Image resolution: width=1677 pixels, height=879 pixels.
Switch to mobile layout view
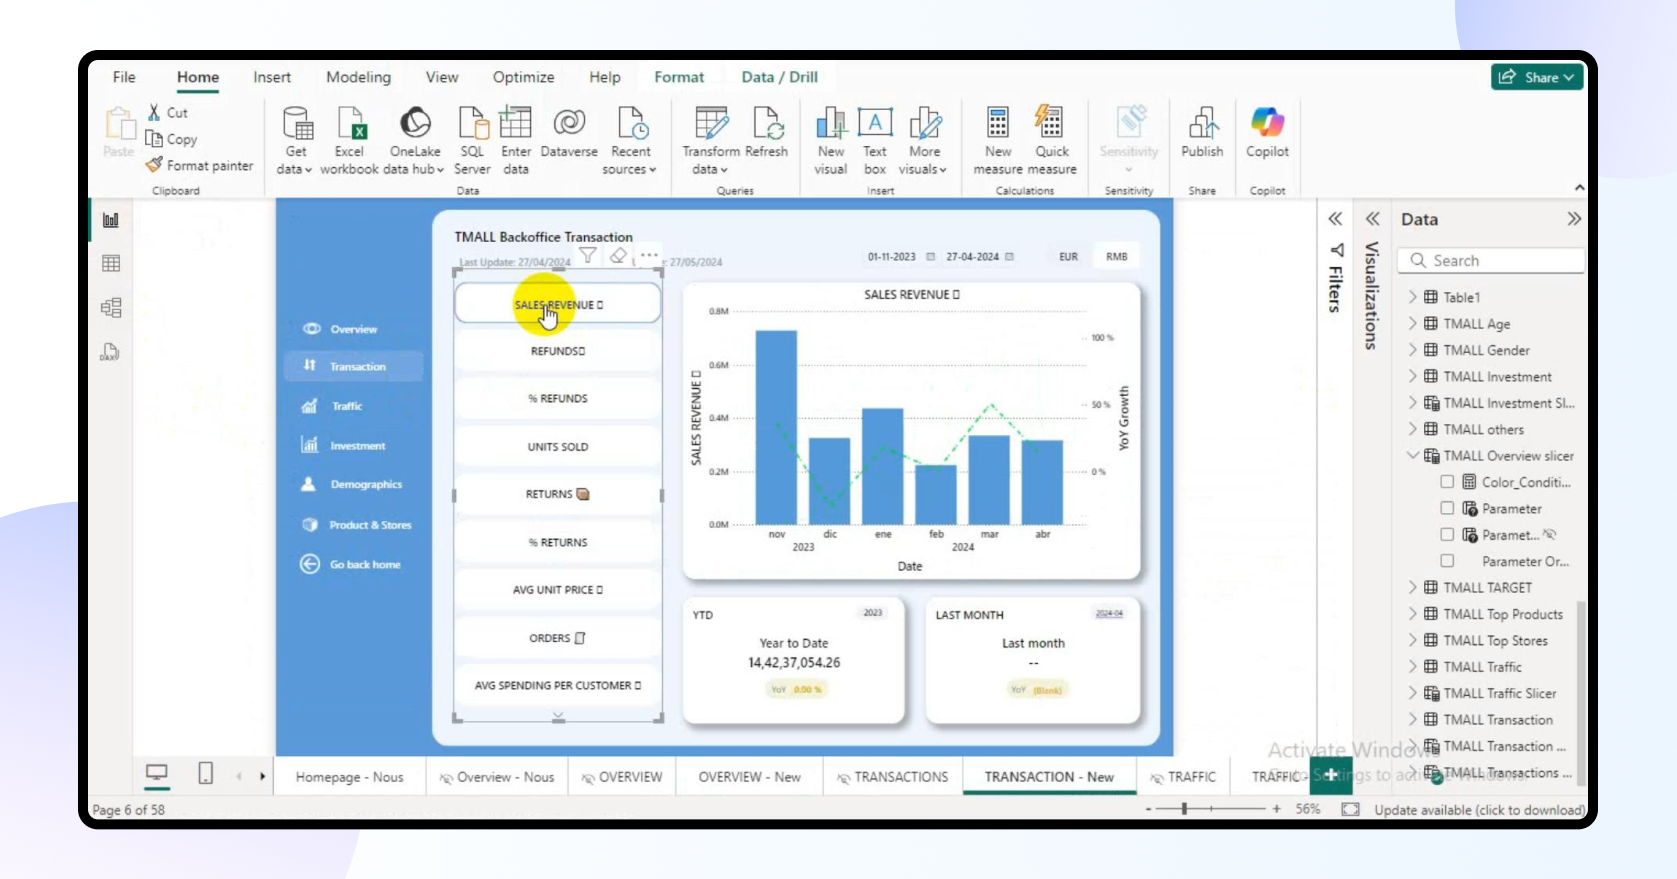(205, 773)
